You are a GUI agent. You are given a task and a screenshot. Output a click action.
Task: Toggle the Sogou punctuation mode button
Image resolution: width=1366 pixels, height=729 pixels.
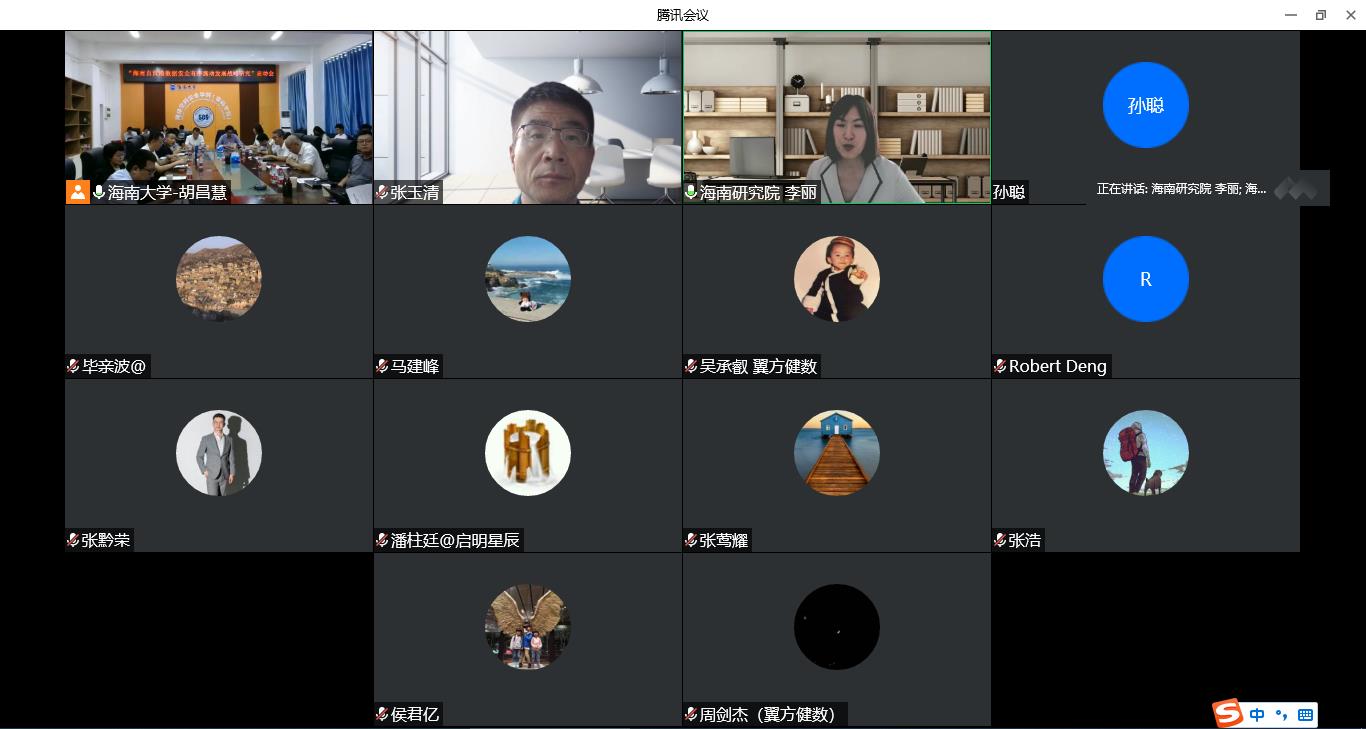1281,714
